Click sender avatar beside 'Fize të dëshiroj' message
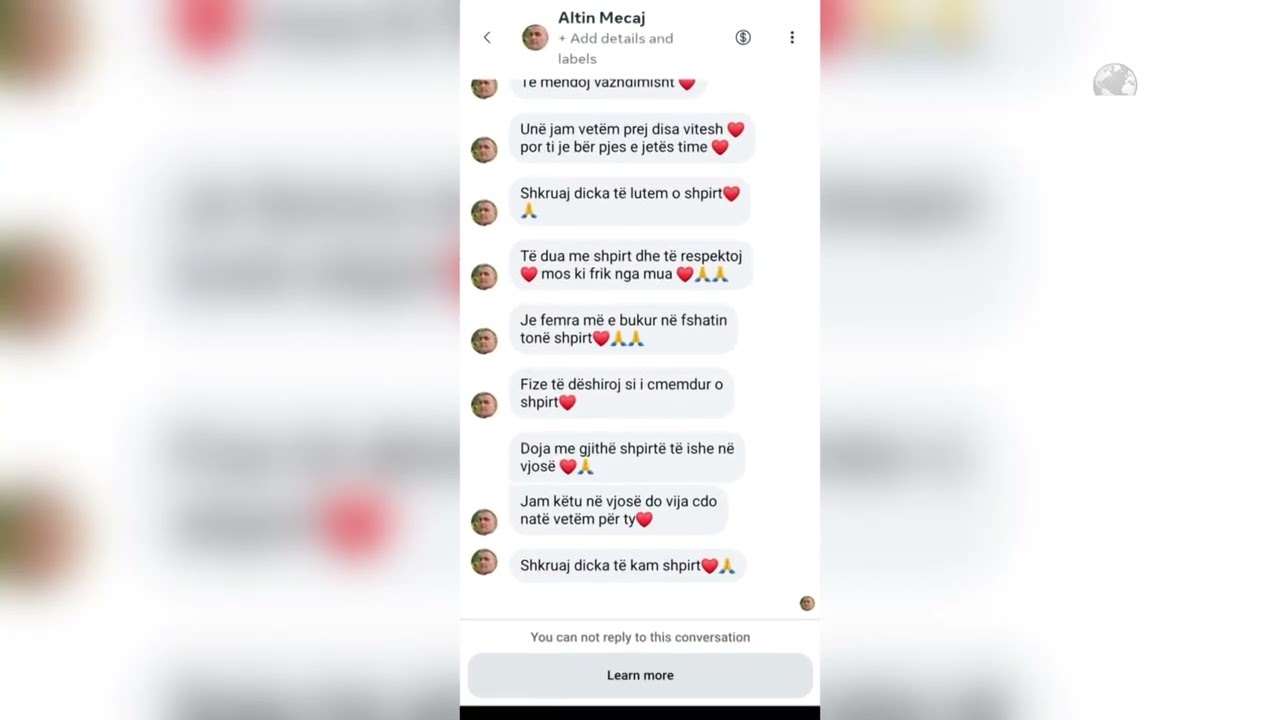 point(484,404)
